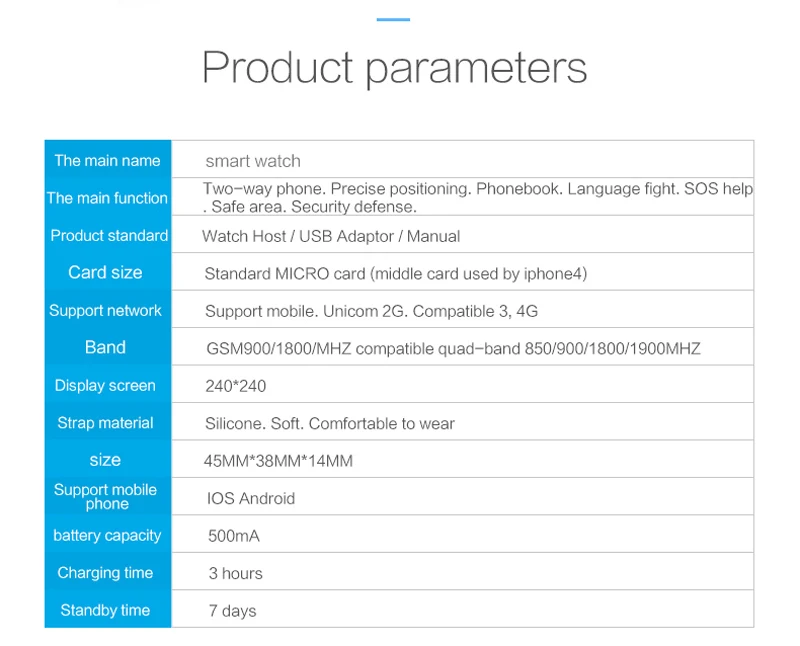Click the '7 days' standby time value
The height and width of the screenshot is (646, 800).
point(232,611)
